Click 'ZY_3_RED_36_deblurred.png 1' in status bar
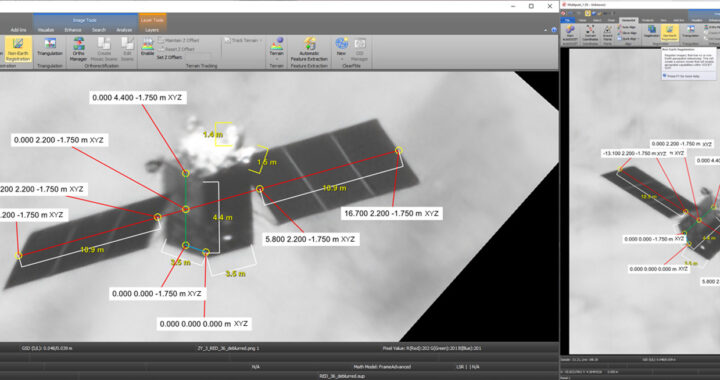Image resolution: width=720 pixels, height=380 pixels. point(228,348)
